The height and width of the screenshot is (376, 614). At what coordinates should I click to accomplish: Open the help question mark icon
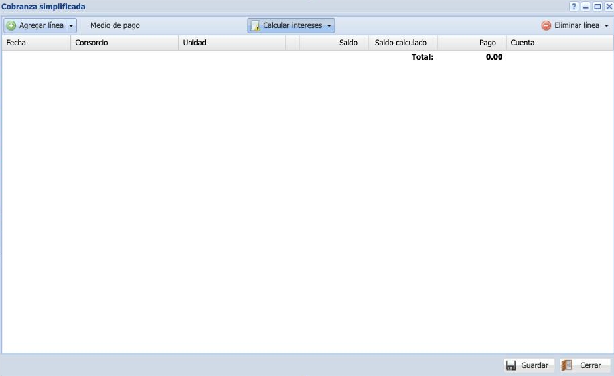574,6
